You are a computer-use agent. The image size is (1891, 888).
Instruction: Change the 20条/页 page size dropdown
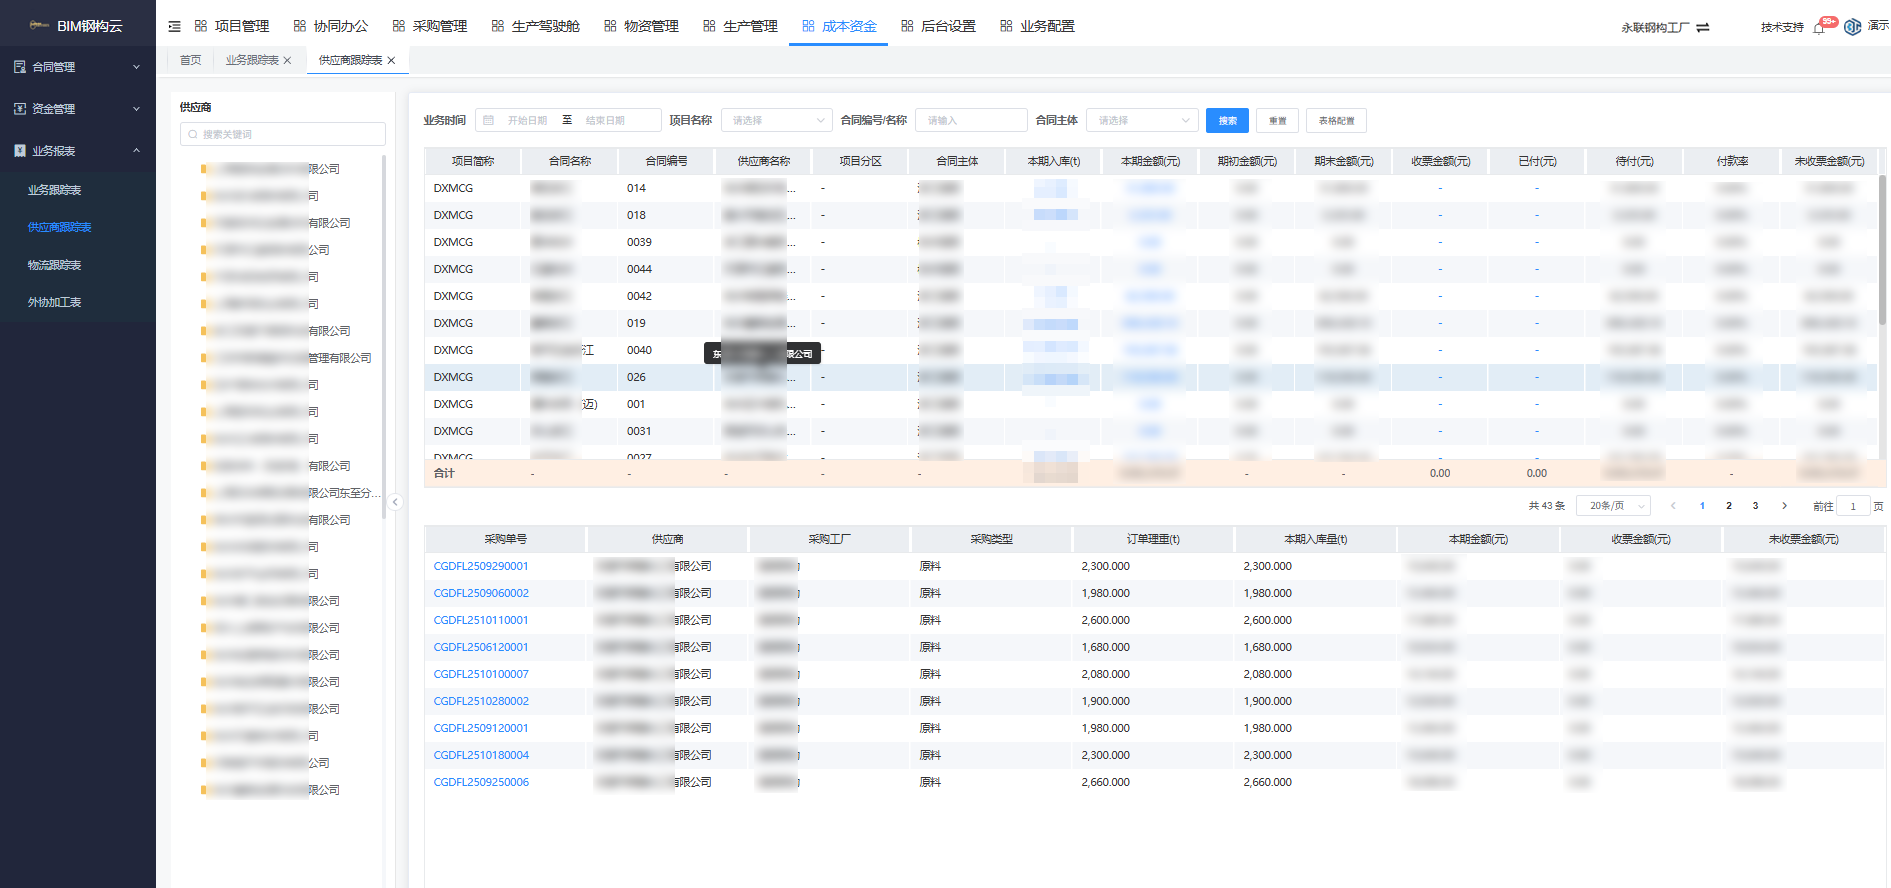(x=1613, y=506)
